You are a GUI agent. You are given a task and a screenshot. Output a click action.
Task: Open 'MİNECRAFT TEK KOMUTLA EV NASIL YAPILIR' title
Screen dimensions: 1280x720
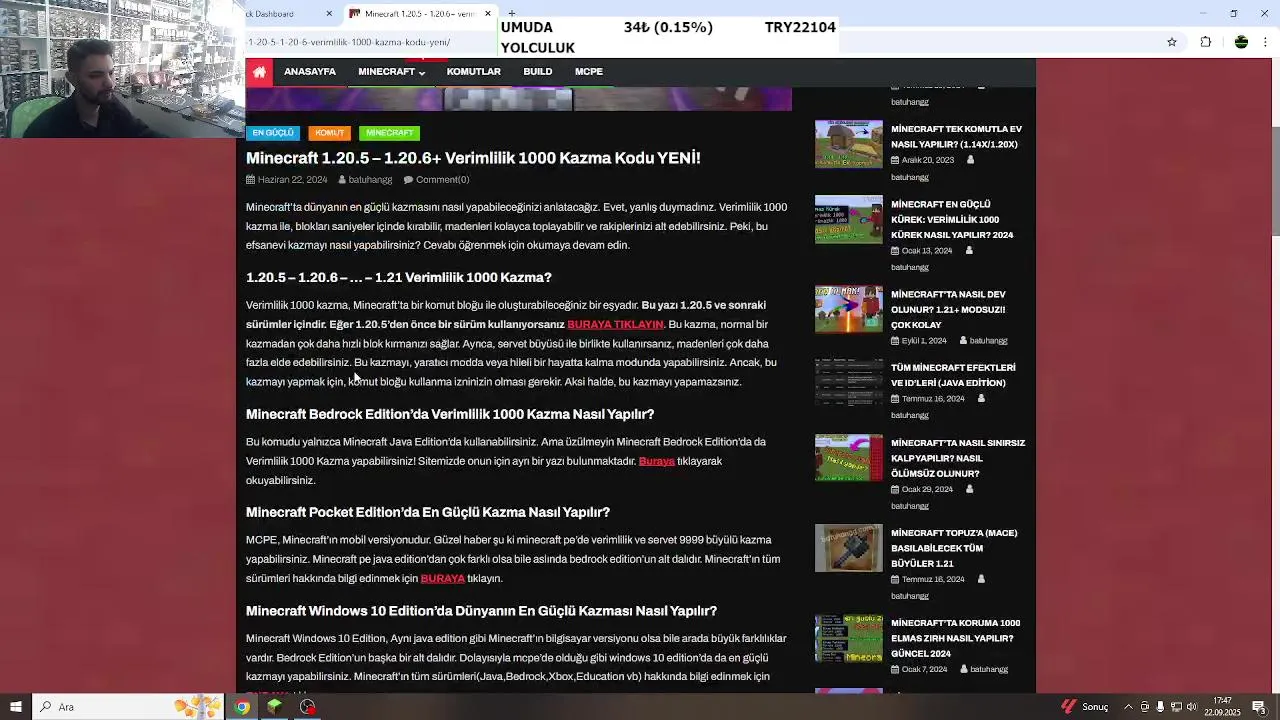coord(956,137)
